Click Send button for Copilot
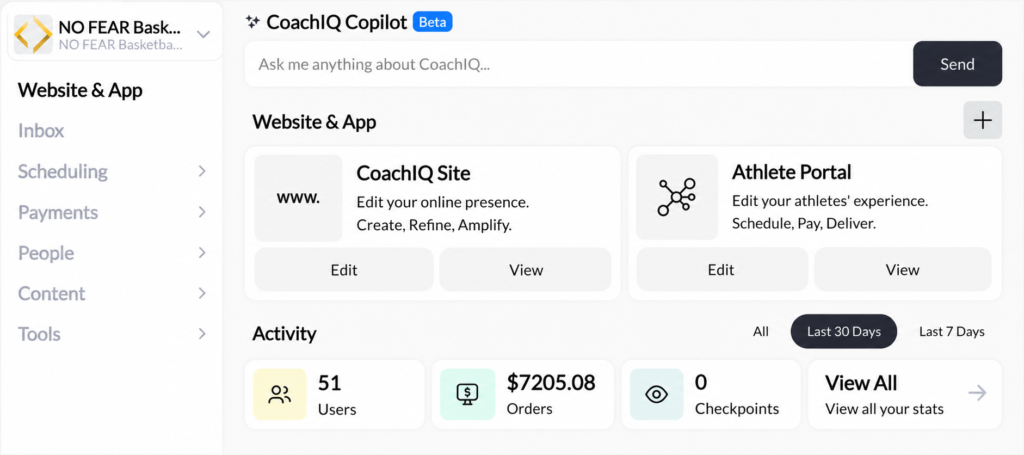Viewport: 1024px width, 455px height. [957, 64]
